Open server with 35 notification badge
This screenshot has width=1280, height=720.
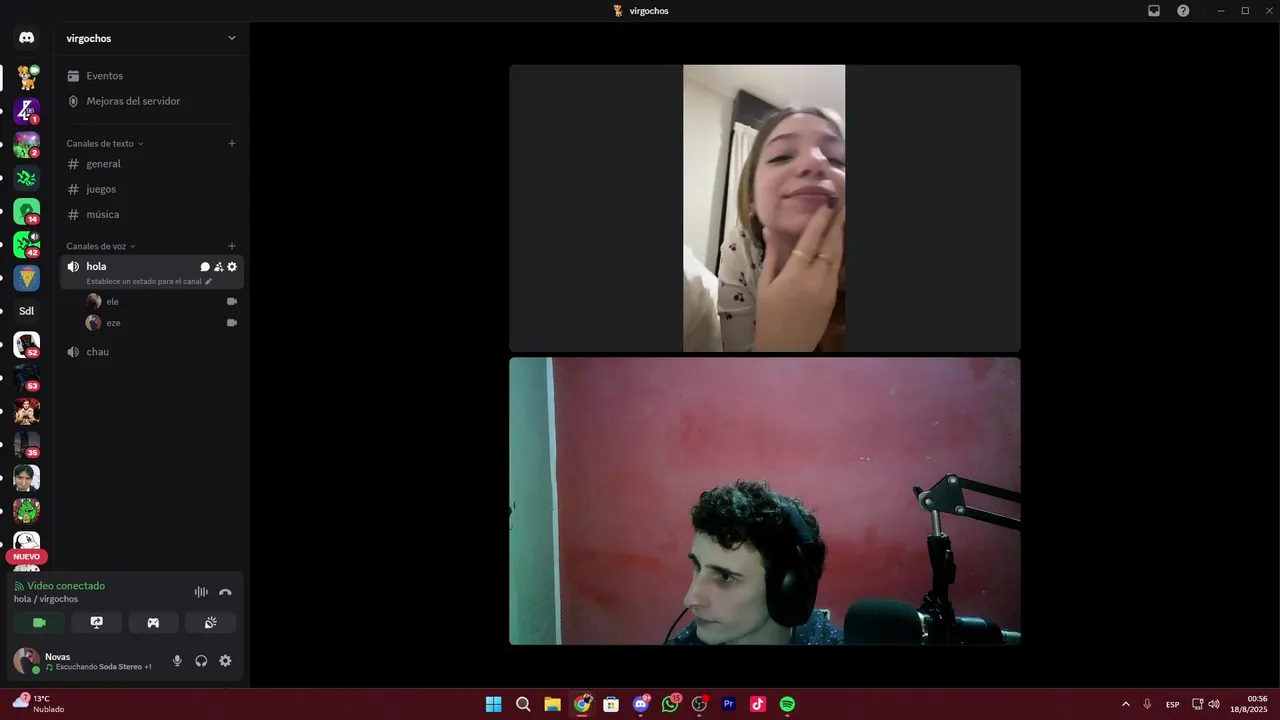click(27, 445)
